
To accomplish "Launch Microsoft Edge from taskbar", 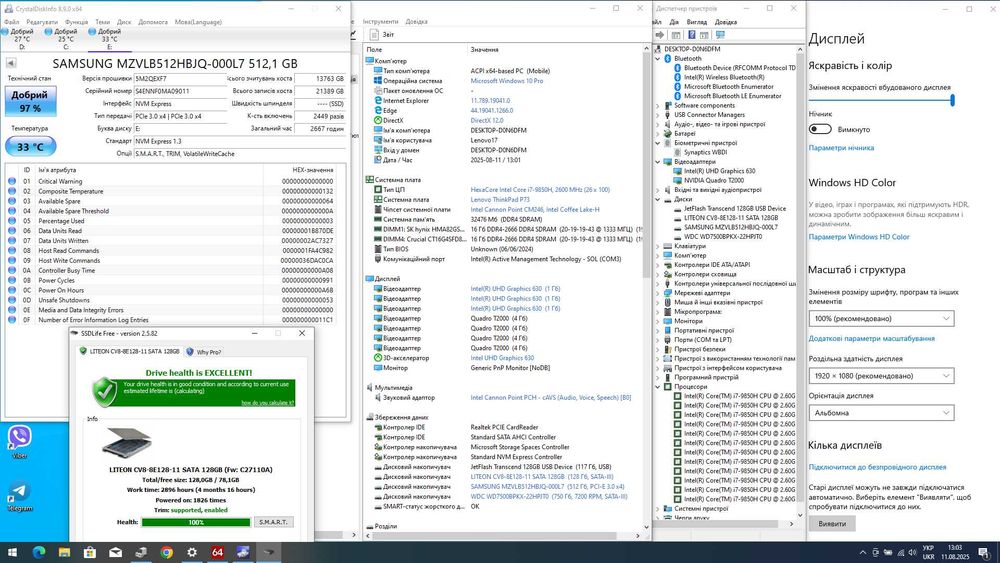I will pyautogui.click(x=39, y=552).
